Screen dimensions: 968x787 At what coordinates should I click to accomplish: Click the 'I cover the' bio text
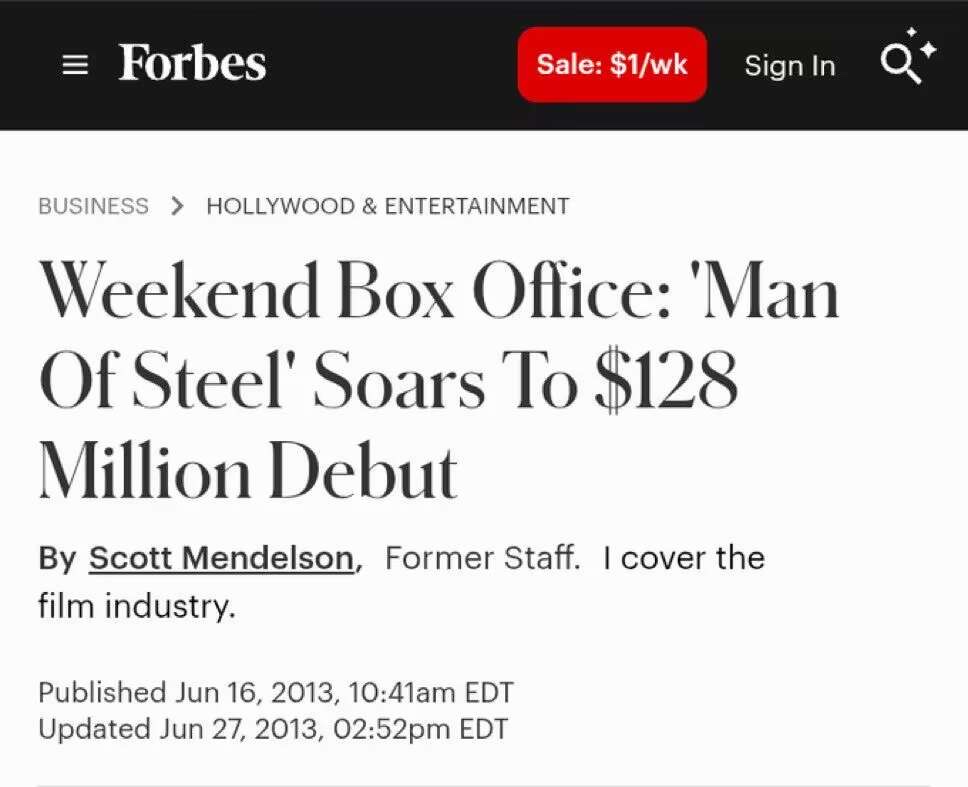[683, 558]
